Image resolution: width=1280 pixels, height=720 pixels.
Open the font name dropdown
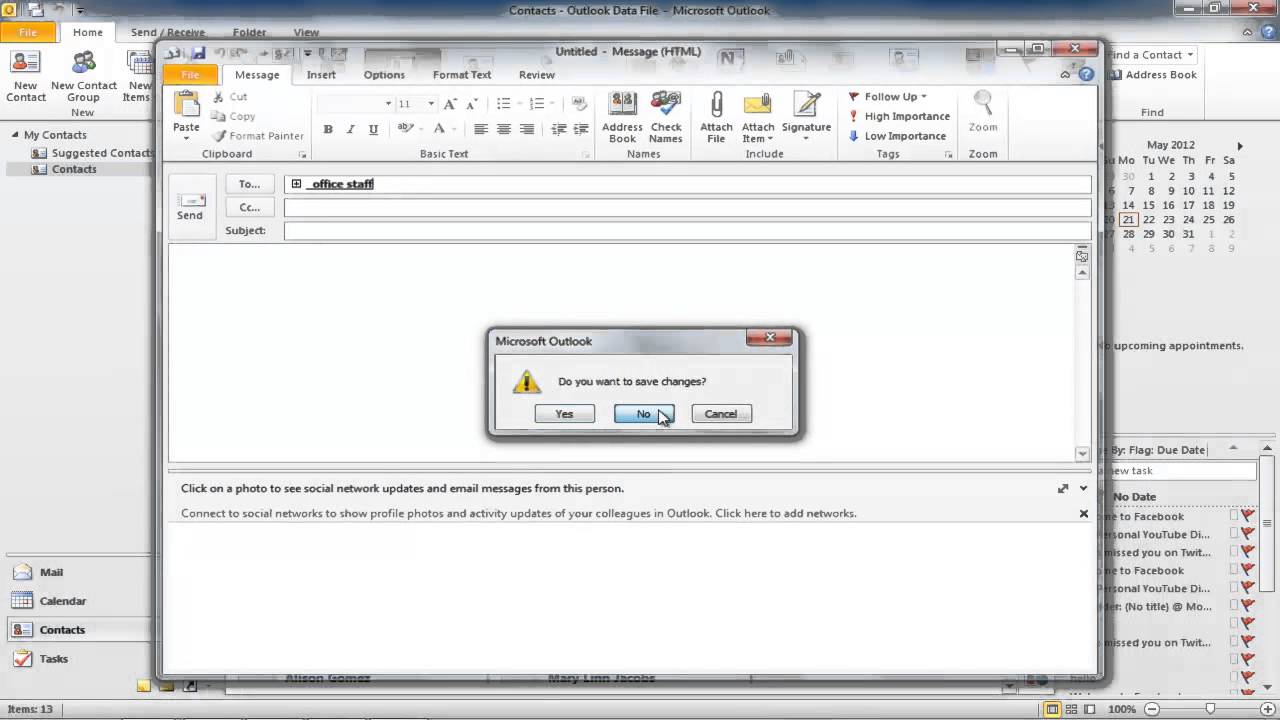pyautogui.click(x=388, y=104)
